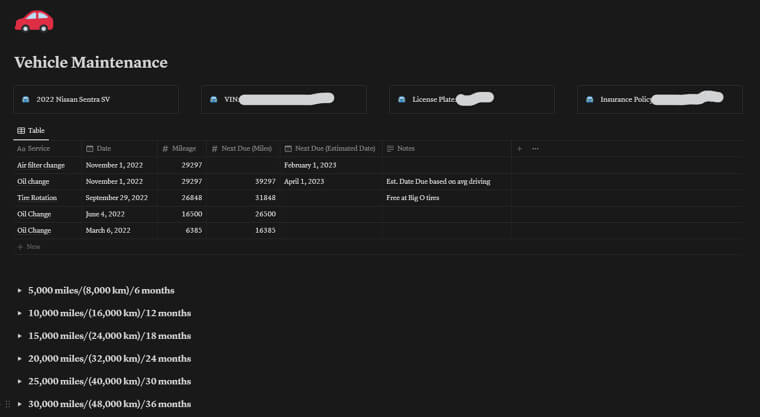Click the 16500 mileage cell
Viewport: 760px width, 417px height.
pos(182,214)
